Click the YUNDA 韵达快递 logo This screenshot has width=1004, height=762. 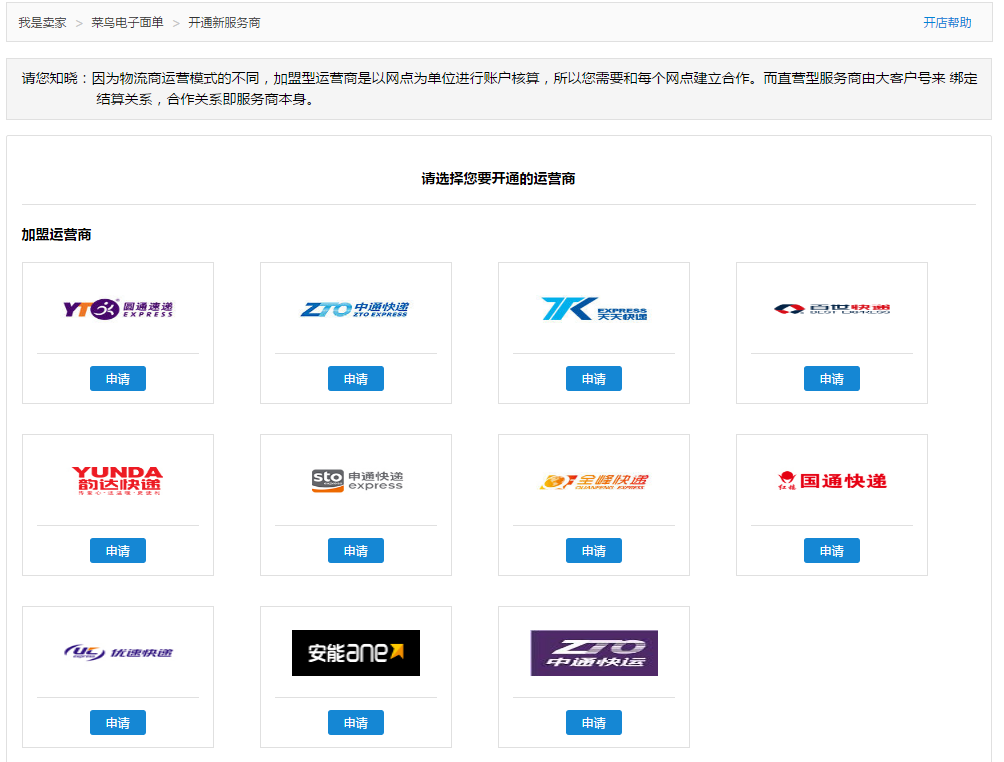pos(118,481)
